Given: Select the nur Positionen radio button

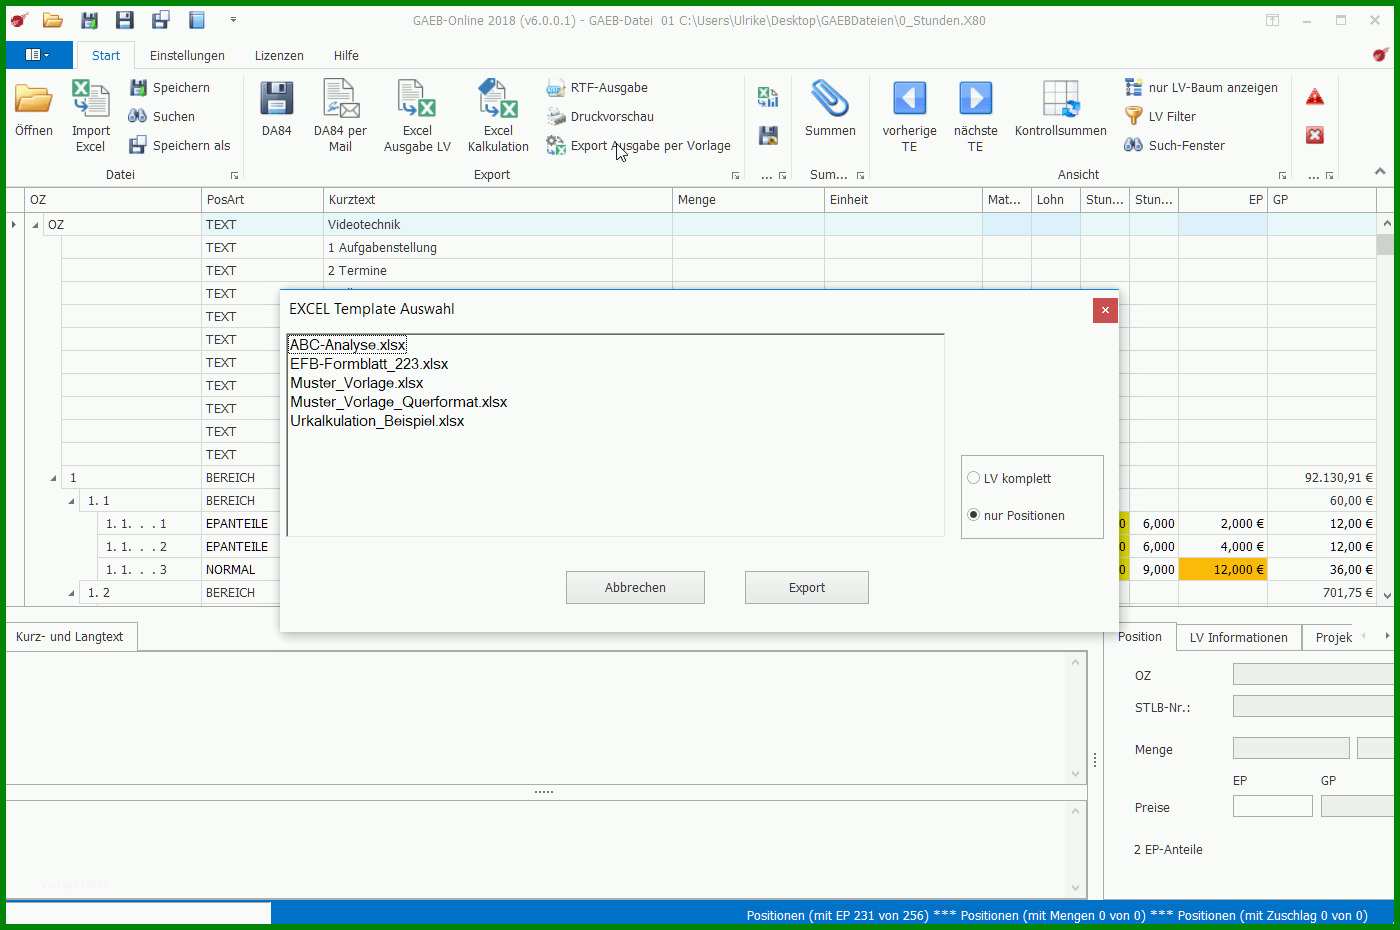Looking at the screenshot, I should coord(973,515).
